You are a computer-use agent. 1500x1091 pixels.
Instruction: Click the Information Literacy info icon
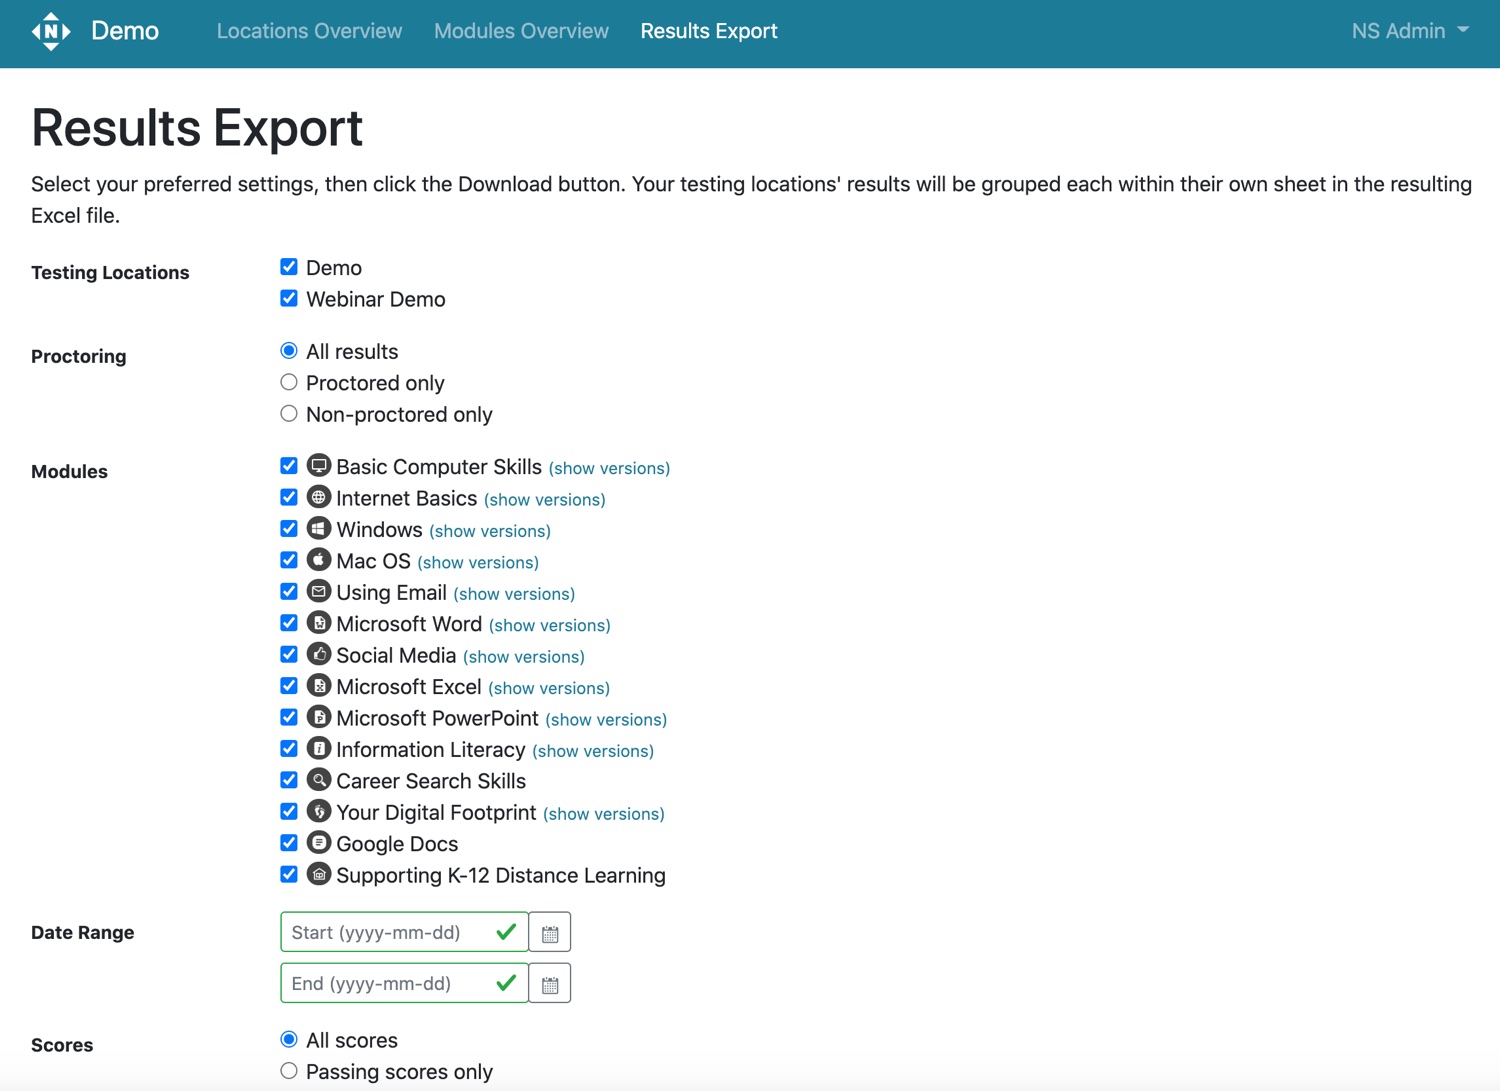318,748
